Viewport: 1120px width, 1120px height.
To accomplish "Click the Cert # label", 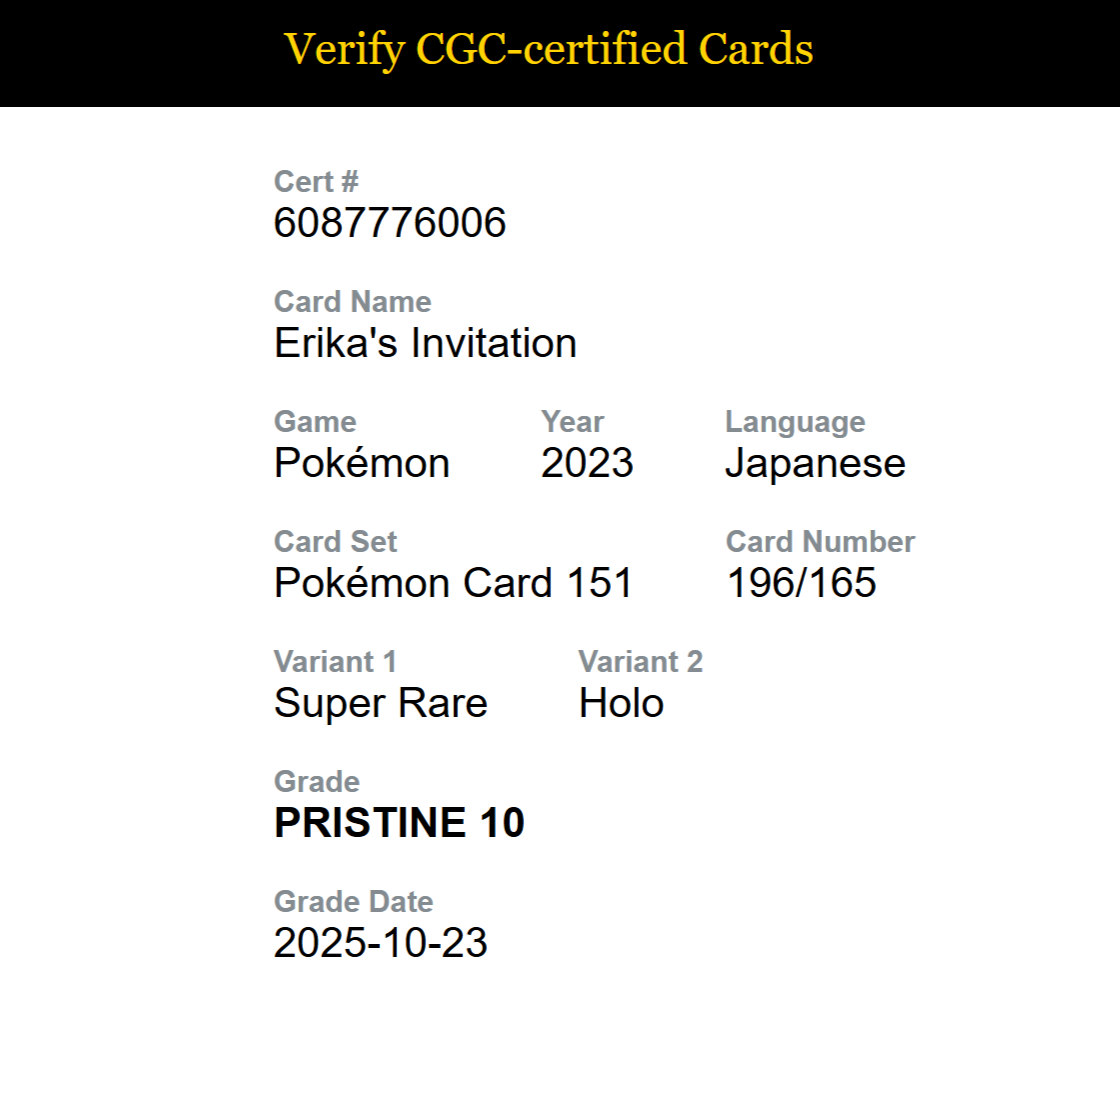I will tap(316, 181).
